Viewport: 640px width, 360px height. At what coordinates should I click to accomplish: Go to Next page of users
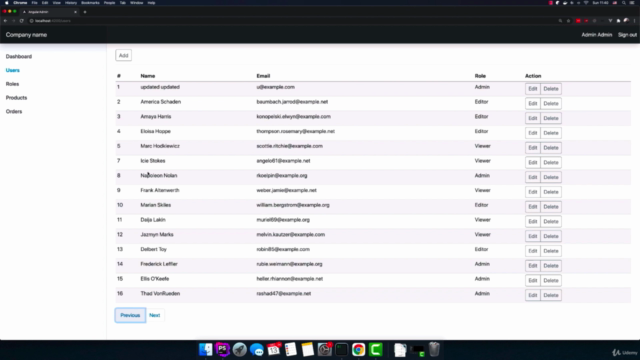click(155, 315)
